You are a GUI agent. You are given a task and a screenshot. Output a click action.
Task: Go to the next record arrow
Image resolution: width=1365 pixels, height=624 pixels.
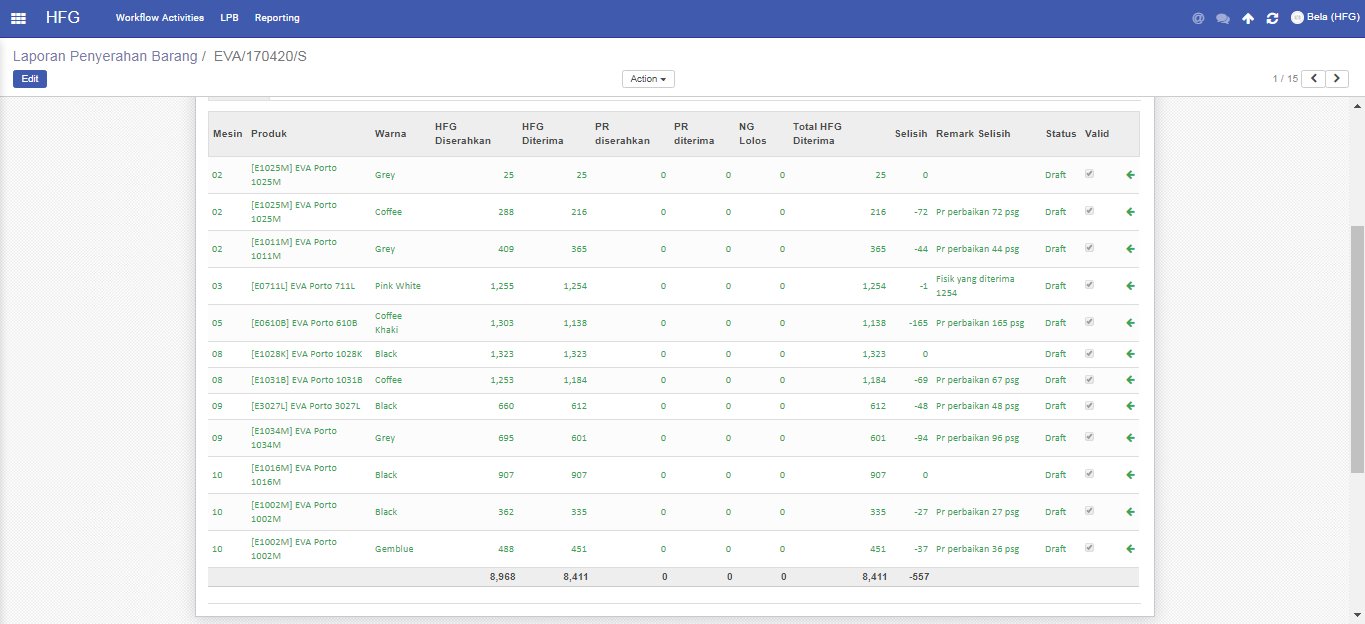[x=1337, y=79]
